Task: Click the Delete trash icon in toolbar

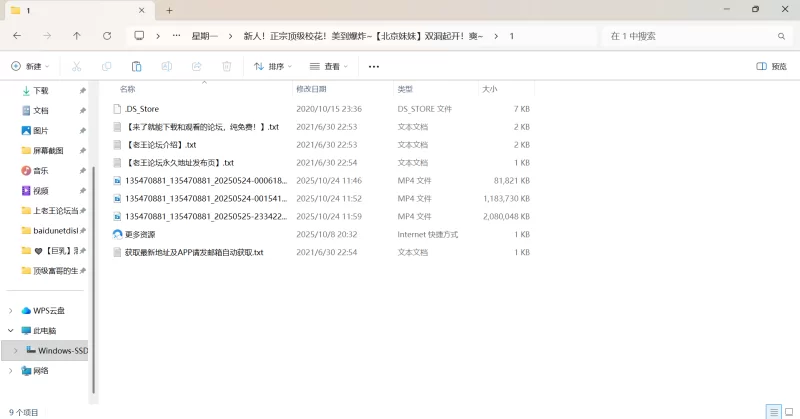Action: point(226,67)
